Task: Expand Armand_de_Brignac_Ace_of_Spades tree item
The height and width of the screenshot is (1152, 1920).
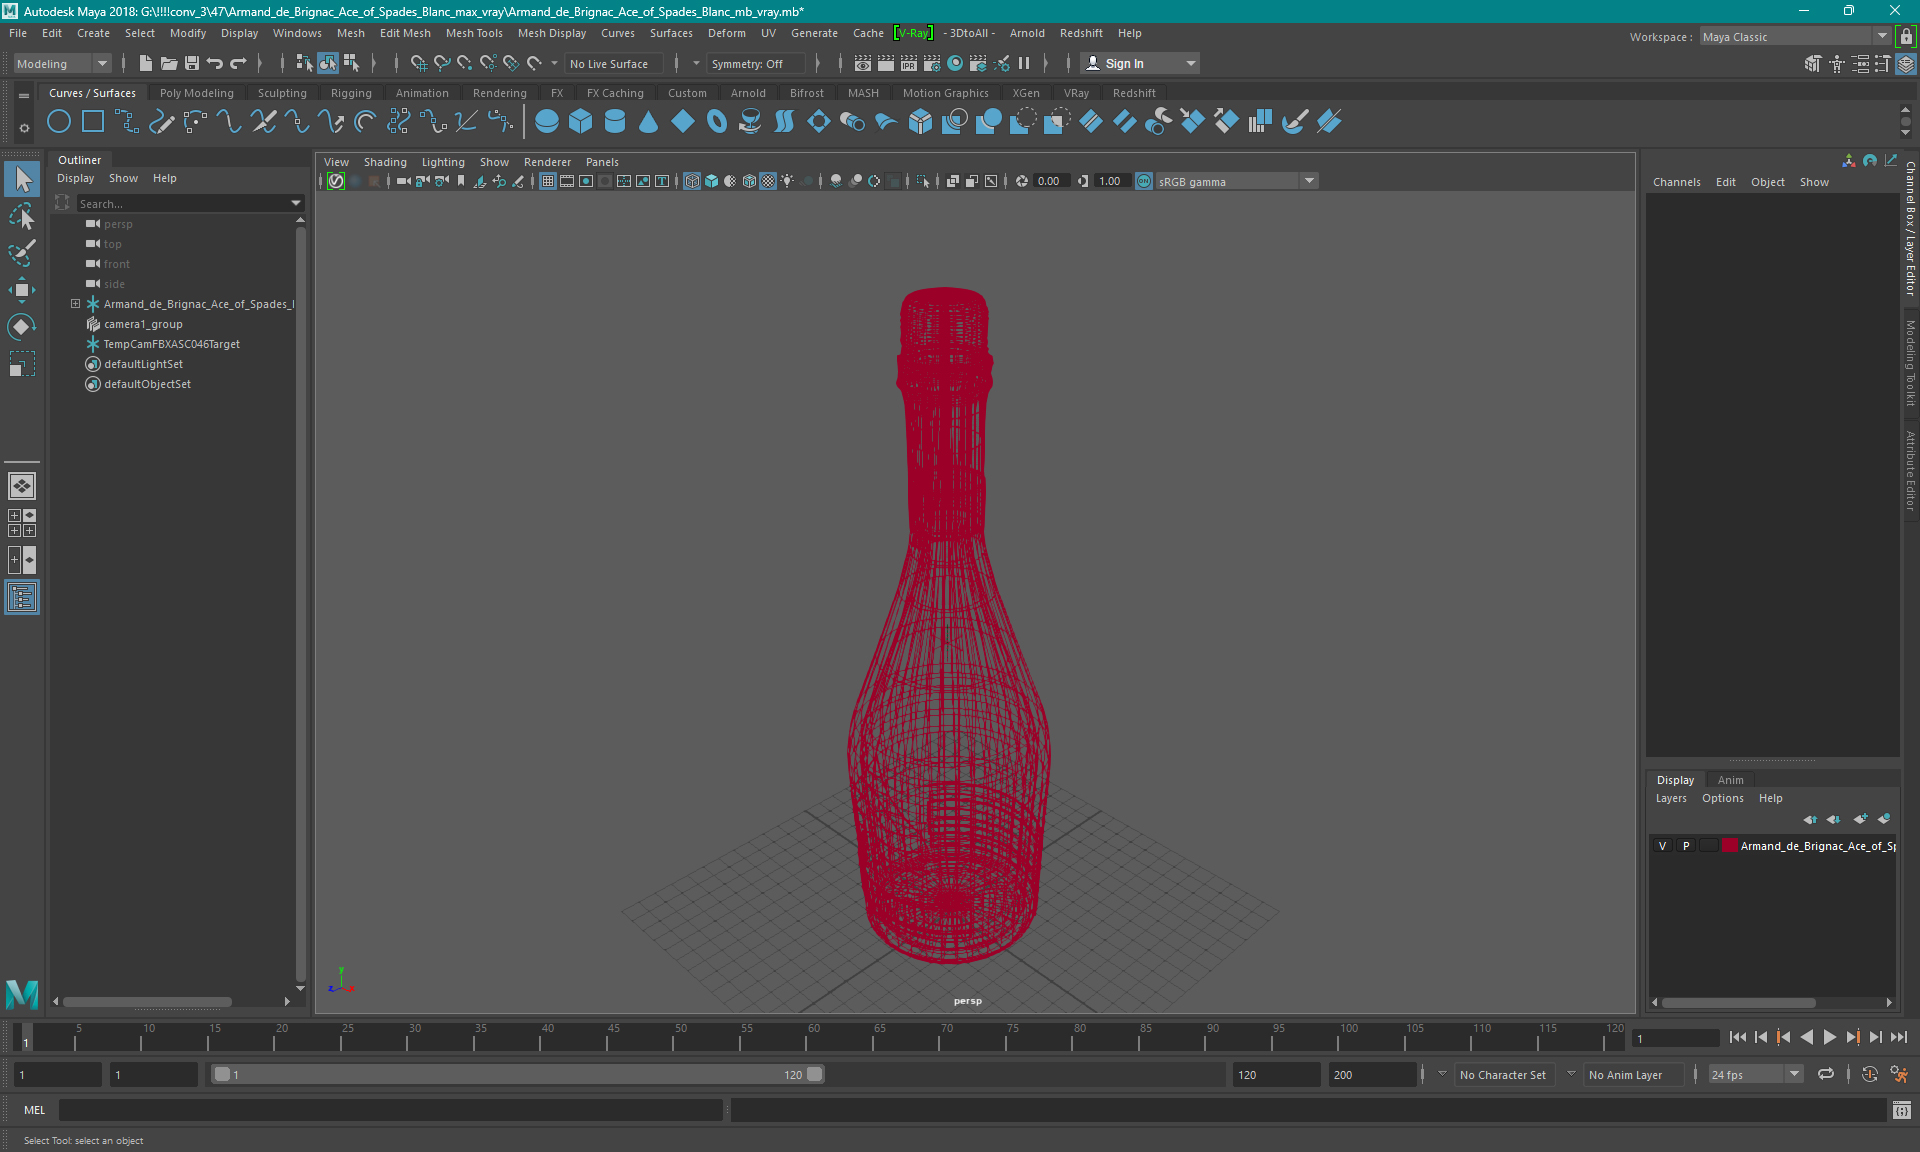Action: coord(74,303)
